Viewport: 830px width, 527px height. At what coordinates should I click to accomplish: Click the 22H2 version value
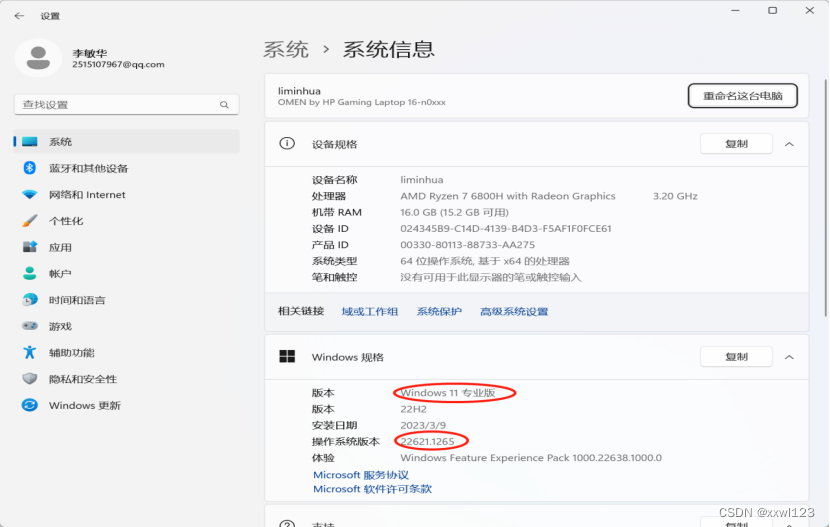click(413, 409)
